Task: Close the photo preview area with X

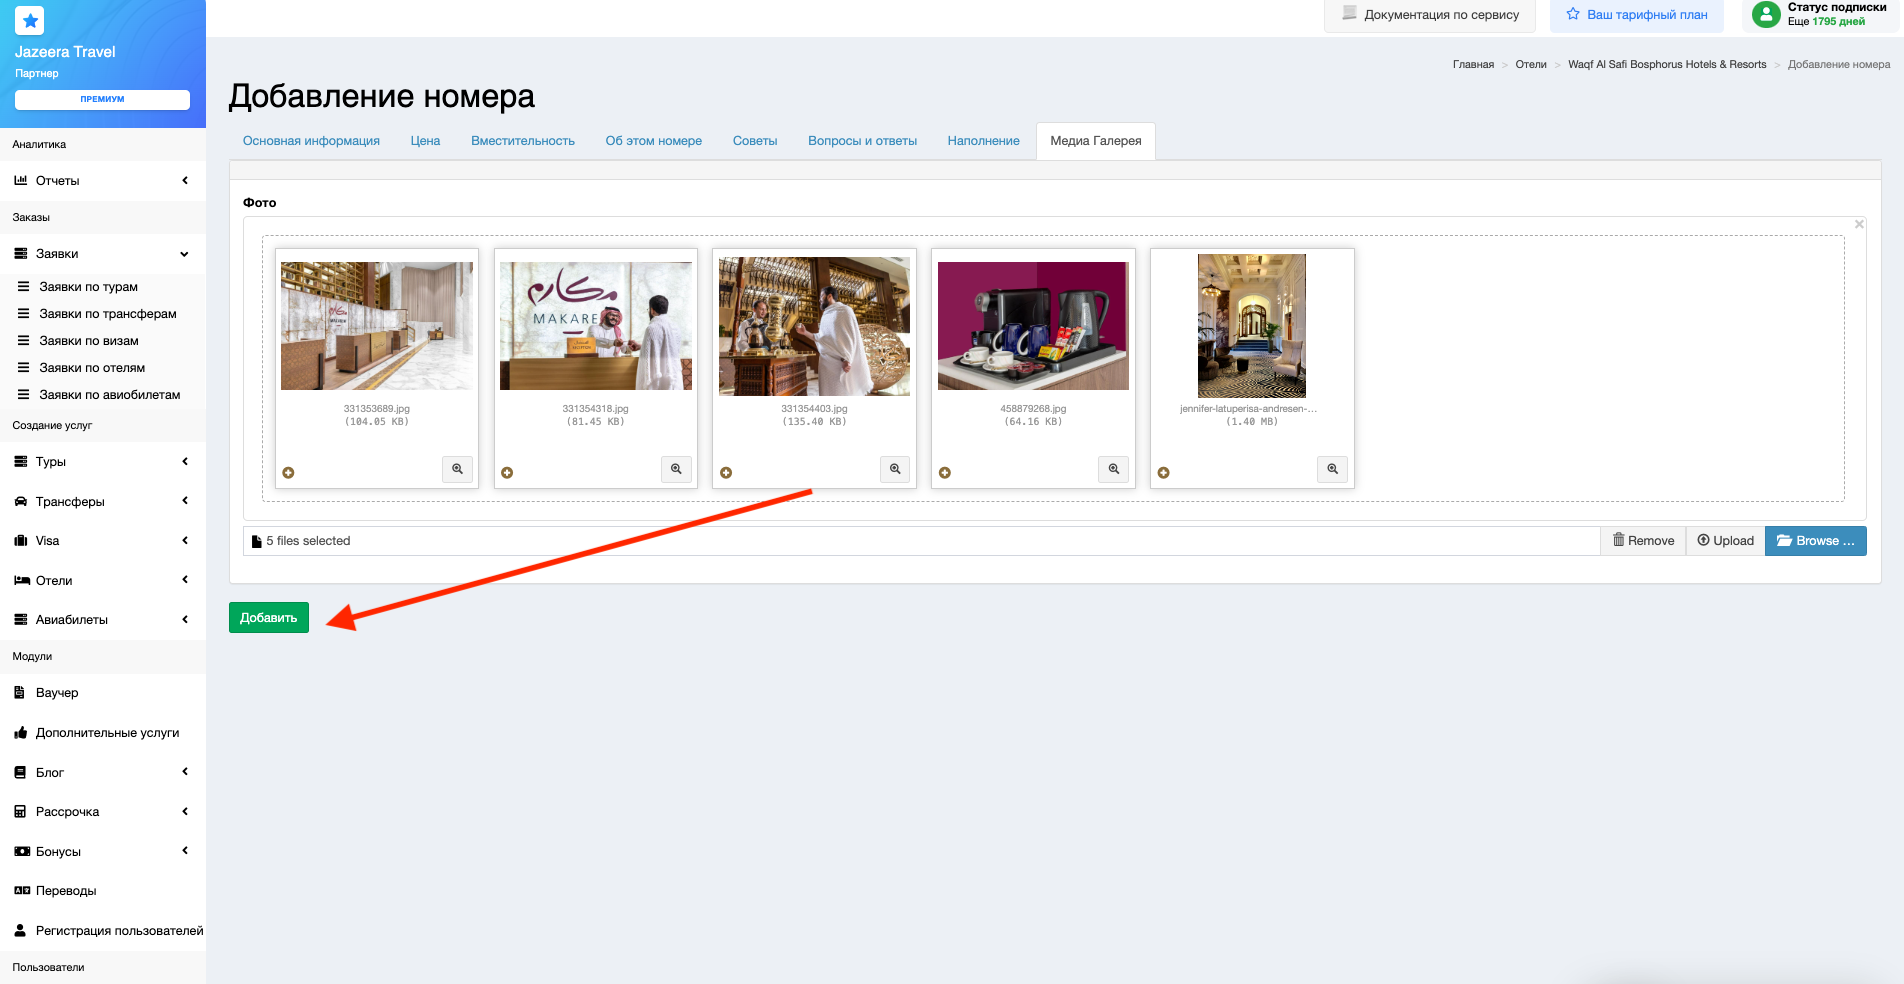Action: (x=1859, y=224)
